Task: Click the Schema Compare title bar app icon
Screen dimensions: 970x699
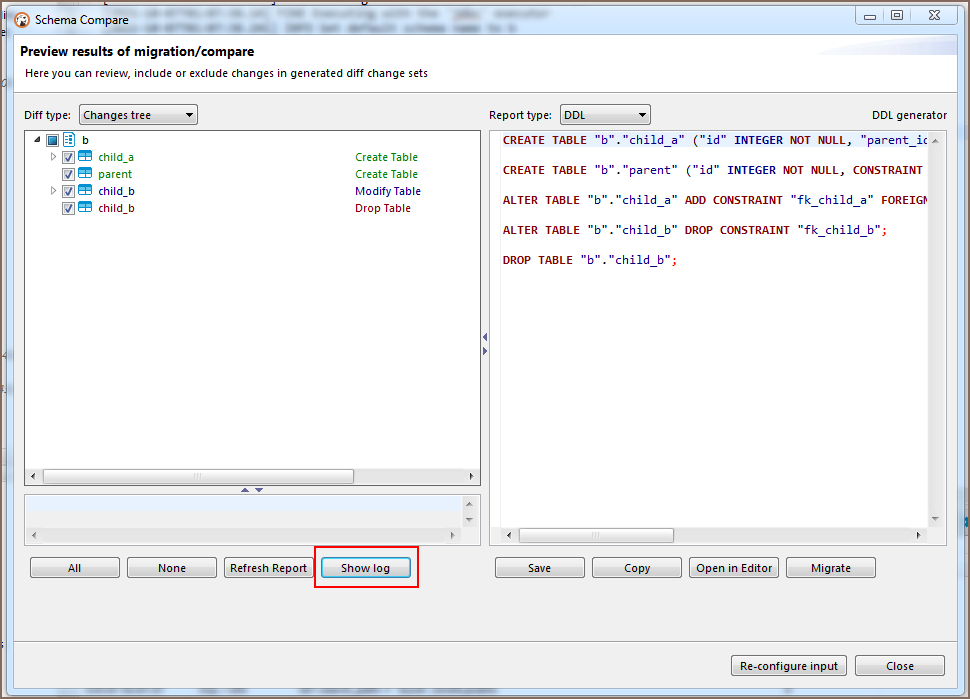Action: pyautogui.click(x=21, y=19)
